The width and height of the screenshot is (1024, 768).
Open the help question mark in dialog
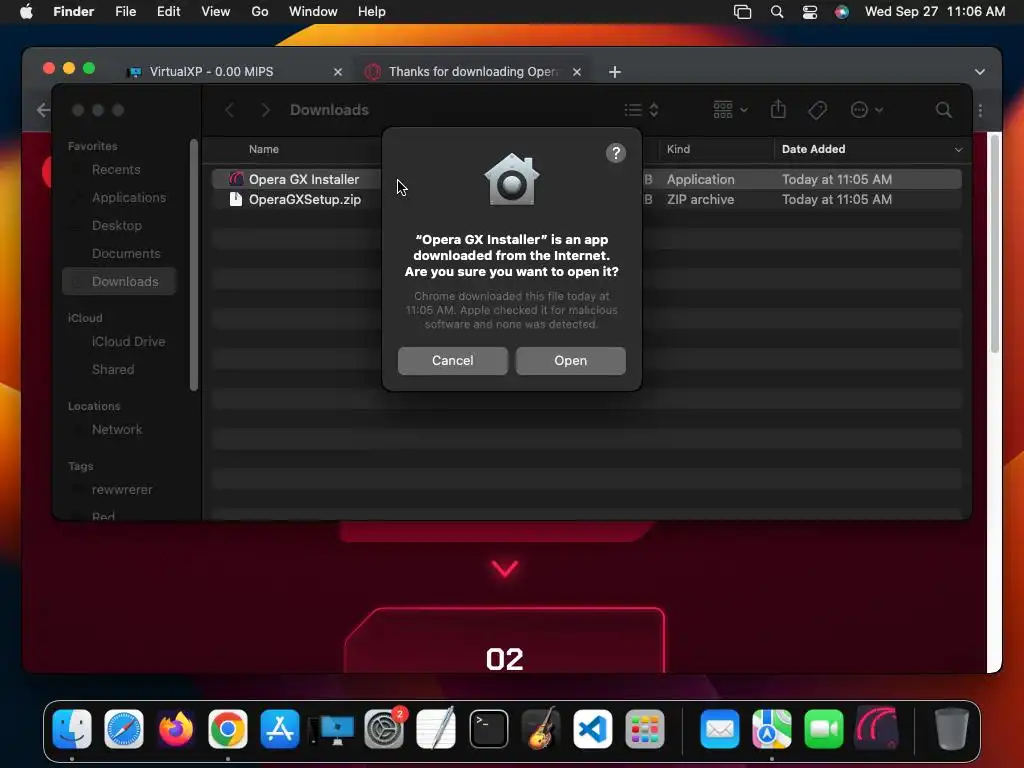tap(615, 153)
